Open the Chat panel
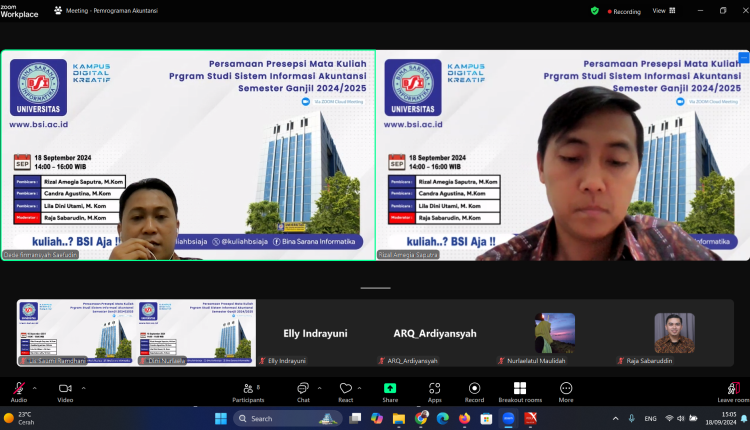 point(303,392)
